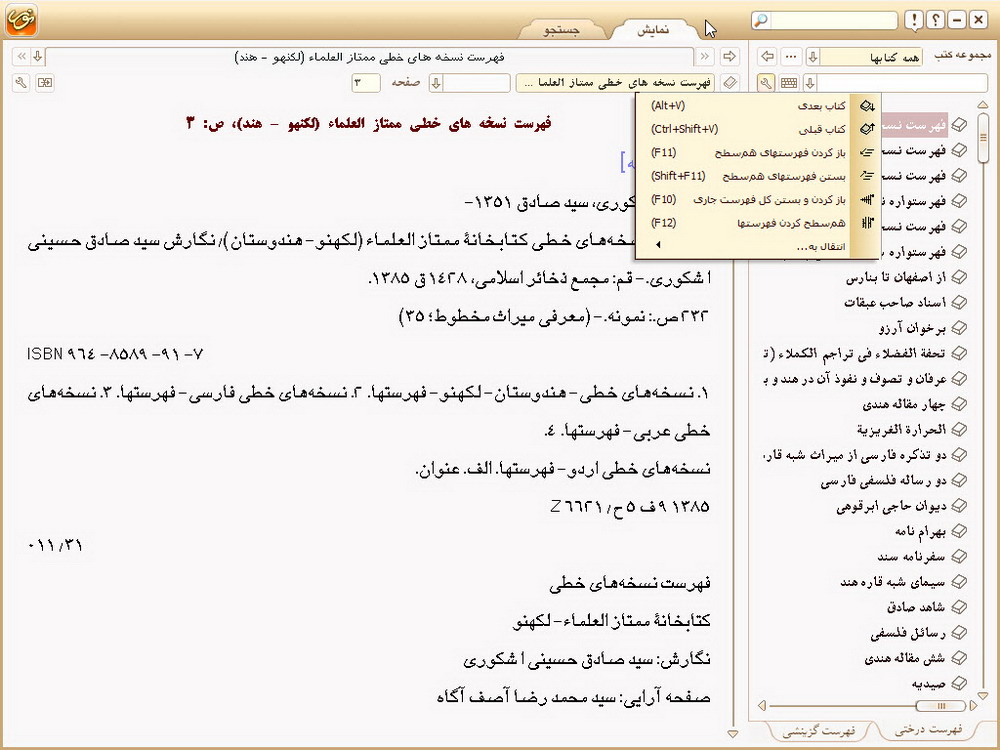1000x750 pixels.
Task: Click horizontal scrollbar right arrow in tree
Action: [x=973, y=705]
